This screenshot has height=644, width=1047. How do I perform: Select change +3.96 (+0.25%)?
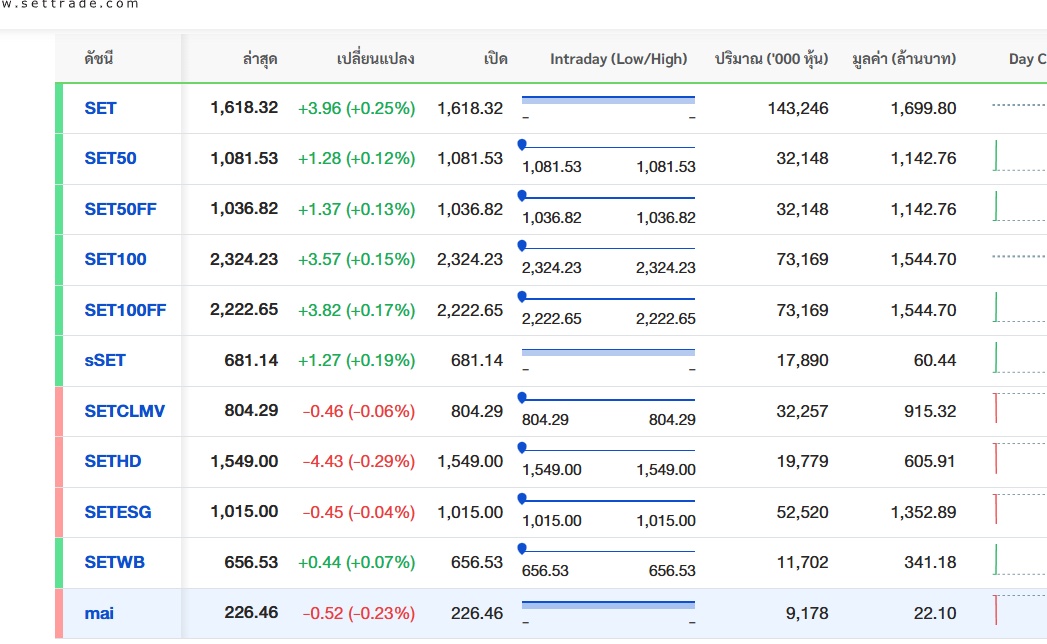point(357,108)
